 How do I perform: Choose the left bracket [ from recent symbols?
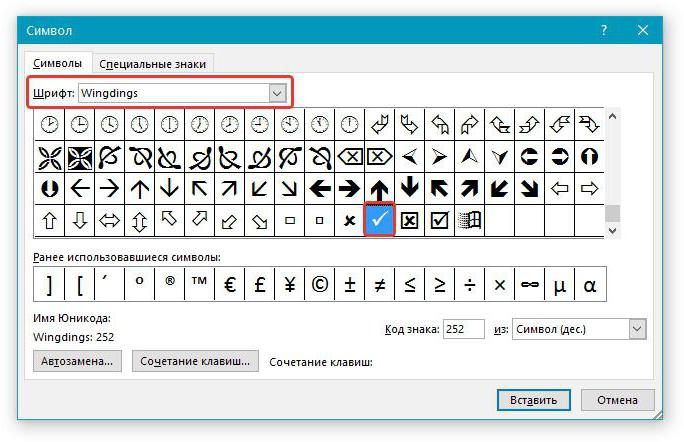[x=79, y=284]
